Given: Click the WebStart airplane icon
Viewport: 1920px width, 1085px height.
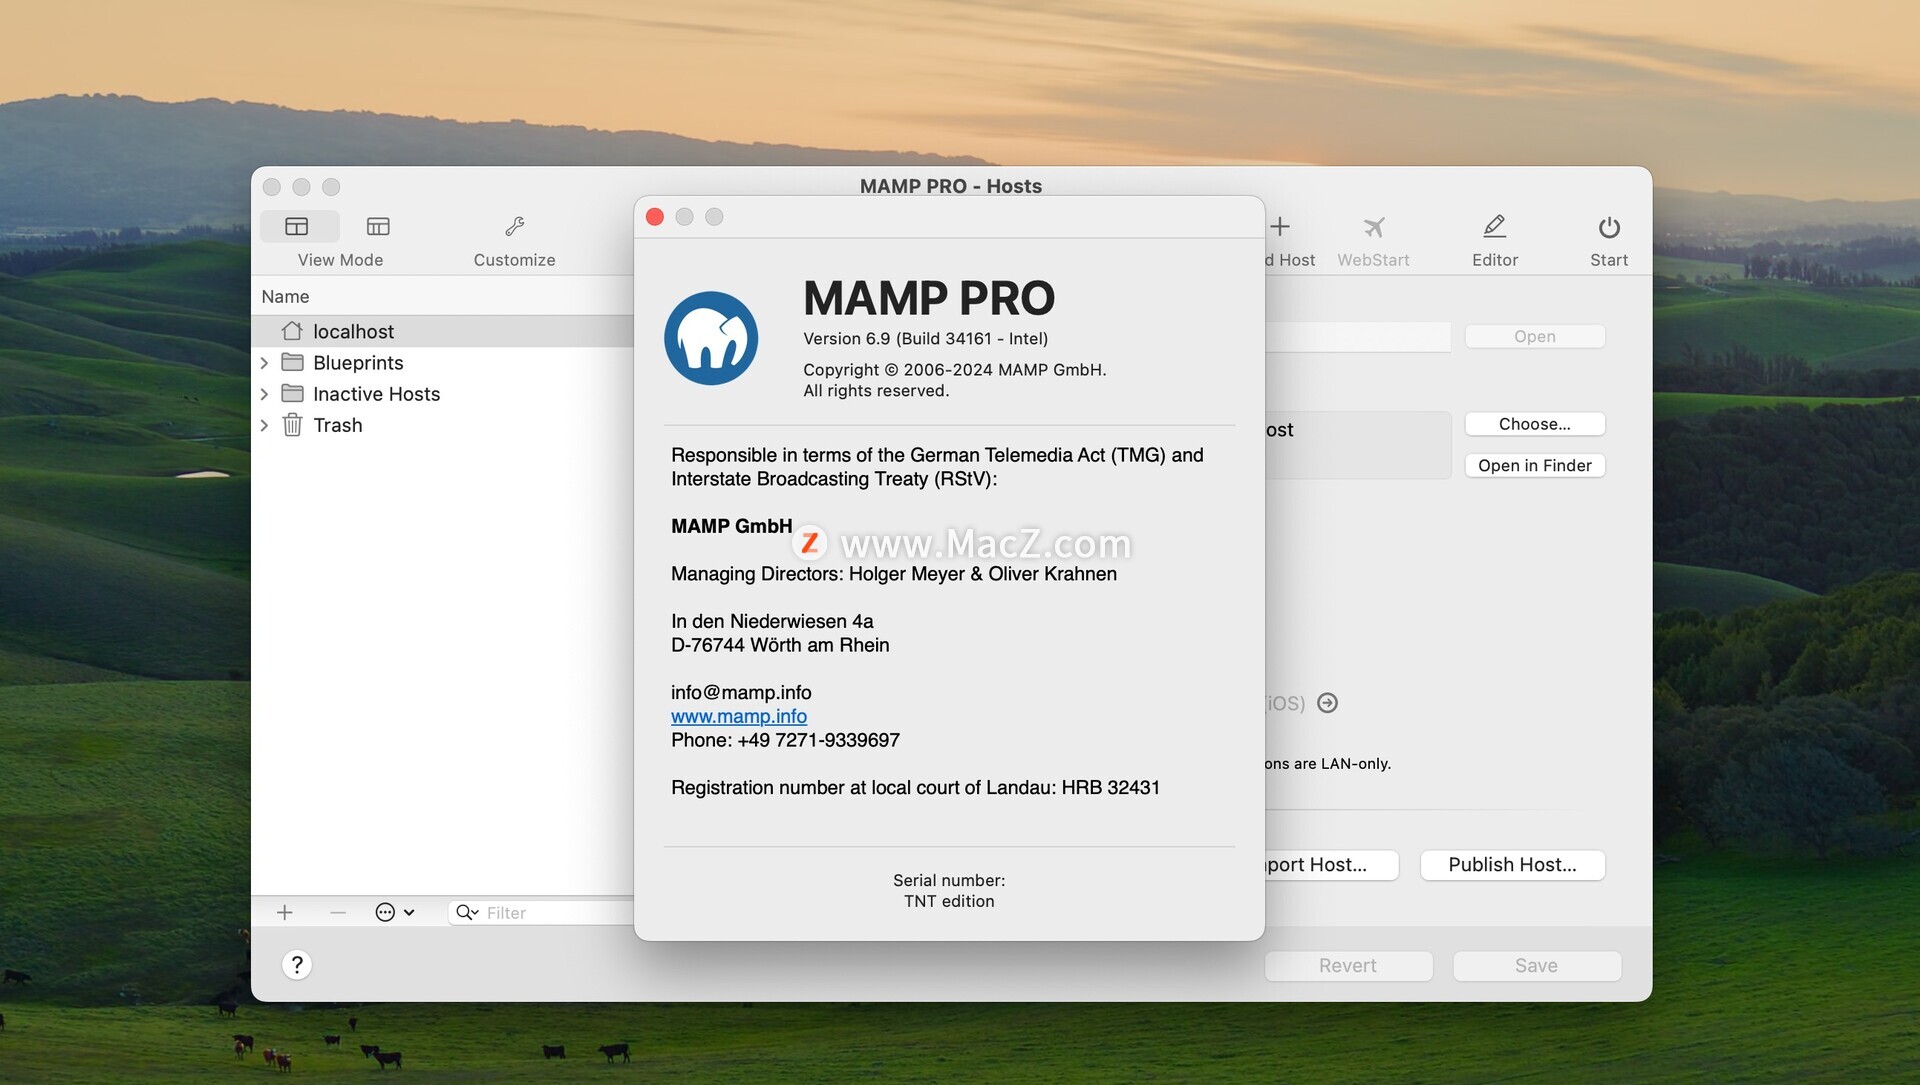Looking at the screenshot, I should [x=1374, y=227].
